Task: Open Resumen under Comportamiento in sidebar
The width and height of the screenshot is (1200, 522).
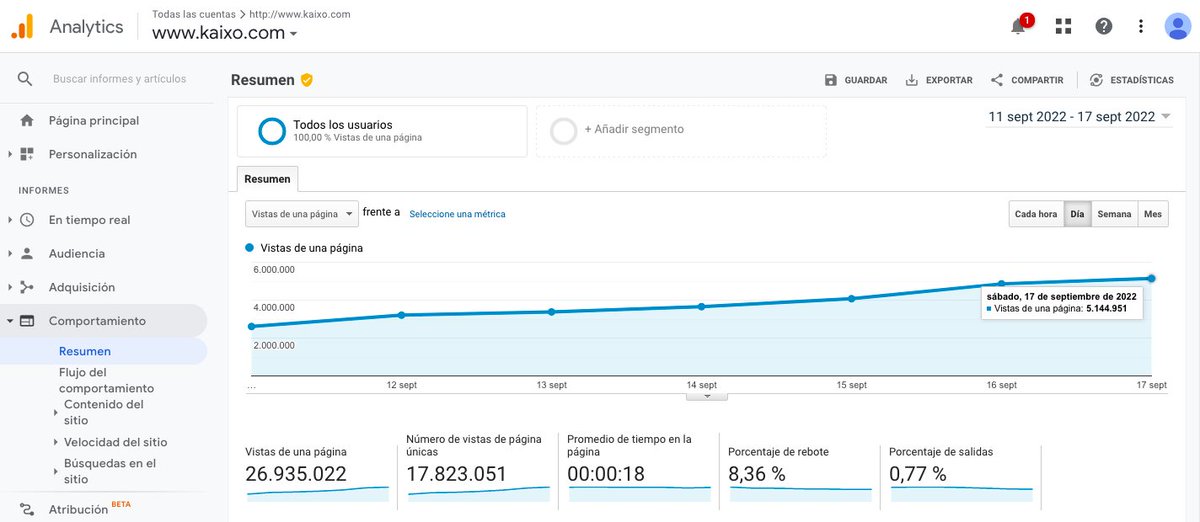Action: (85, 351)
